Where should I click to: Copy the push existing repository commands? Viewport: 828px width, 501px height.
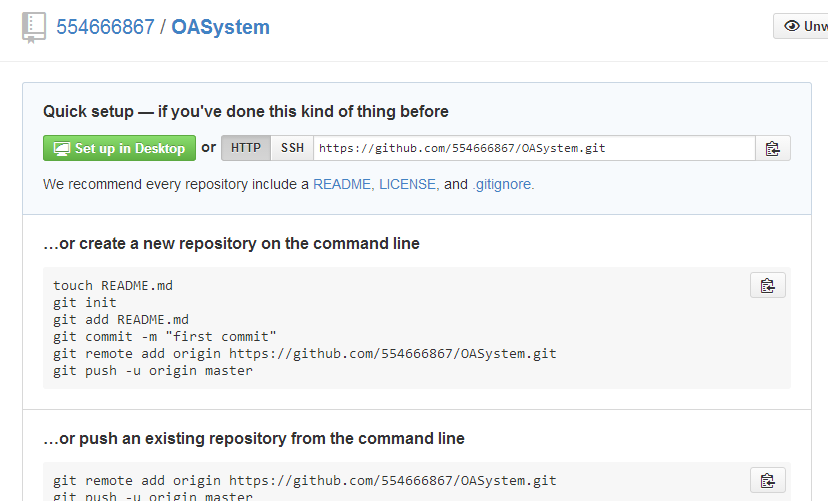point(767,480)
